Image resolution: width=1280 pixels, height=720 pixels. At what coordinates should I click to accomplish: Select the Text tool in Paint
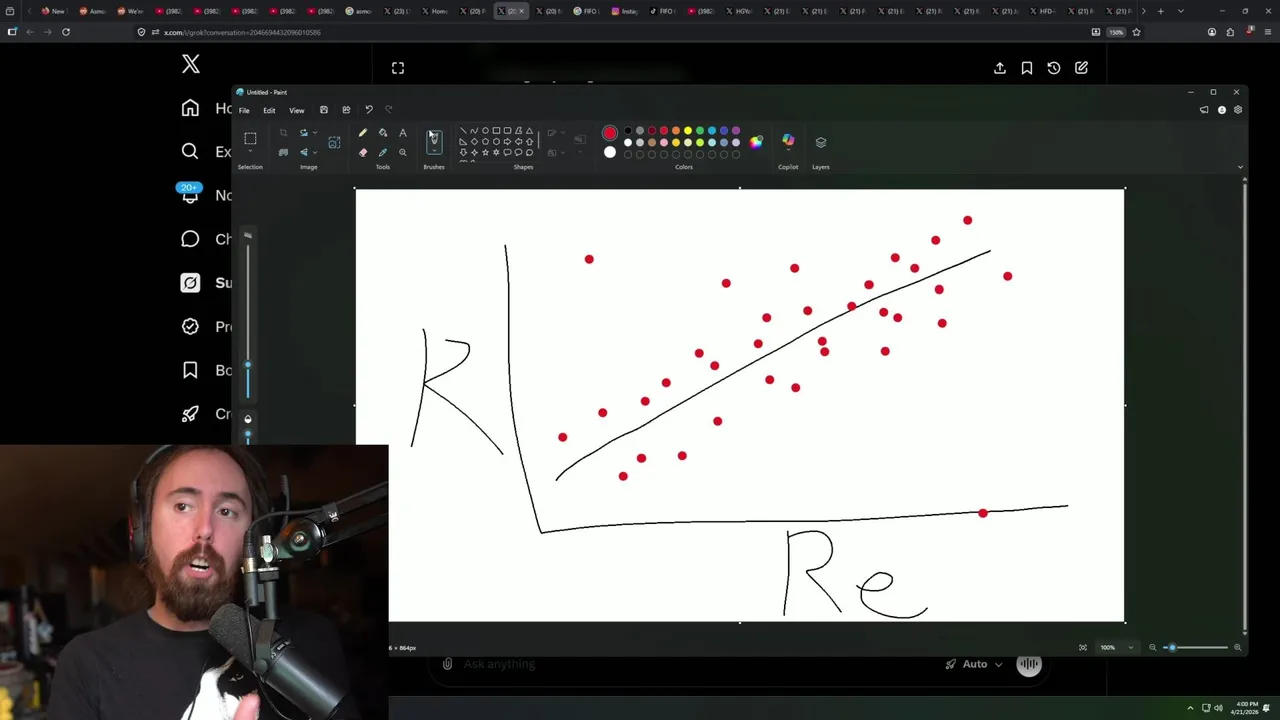click(403, 132)
